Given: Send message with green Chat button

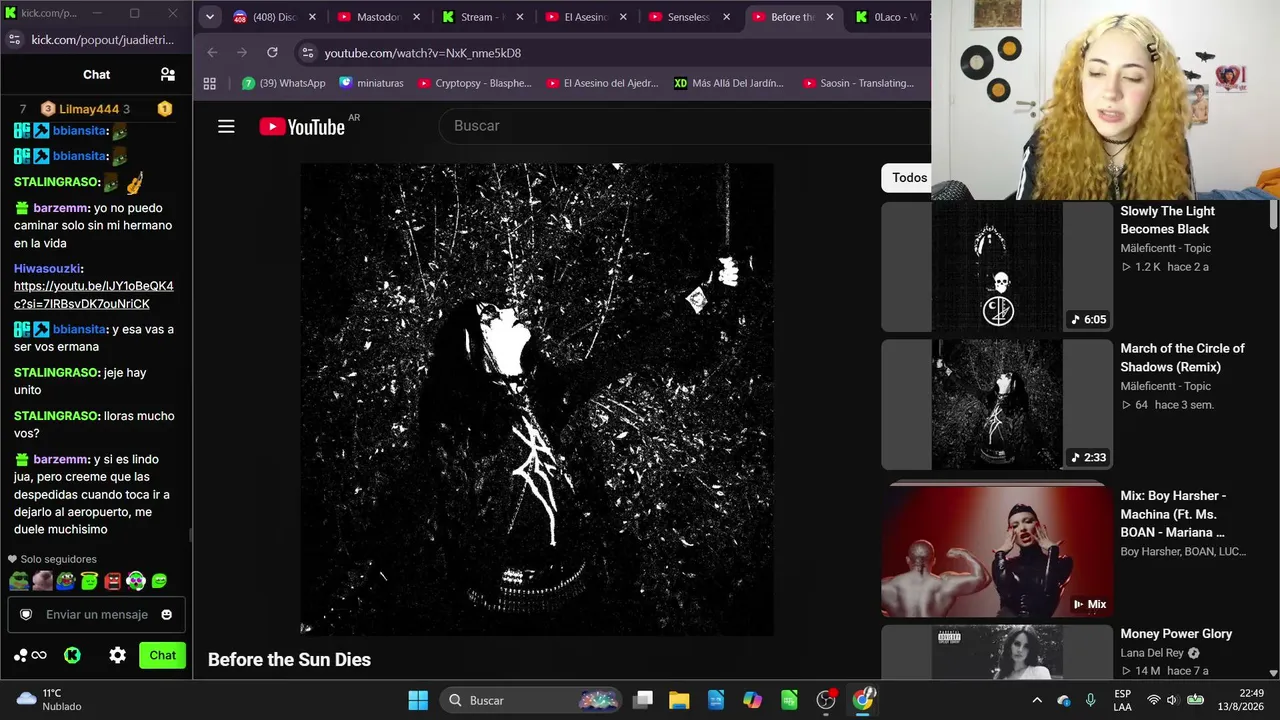Looking at the screenshot, I should [163, 655].
